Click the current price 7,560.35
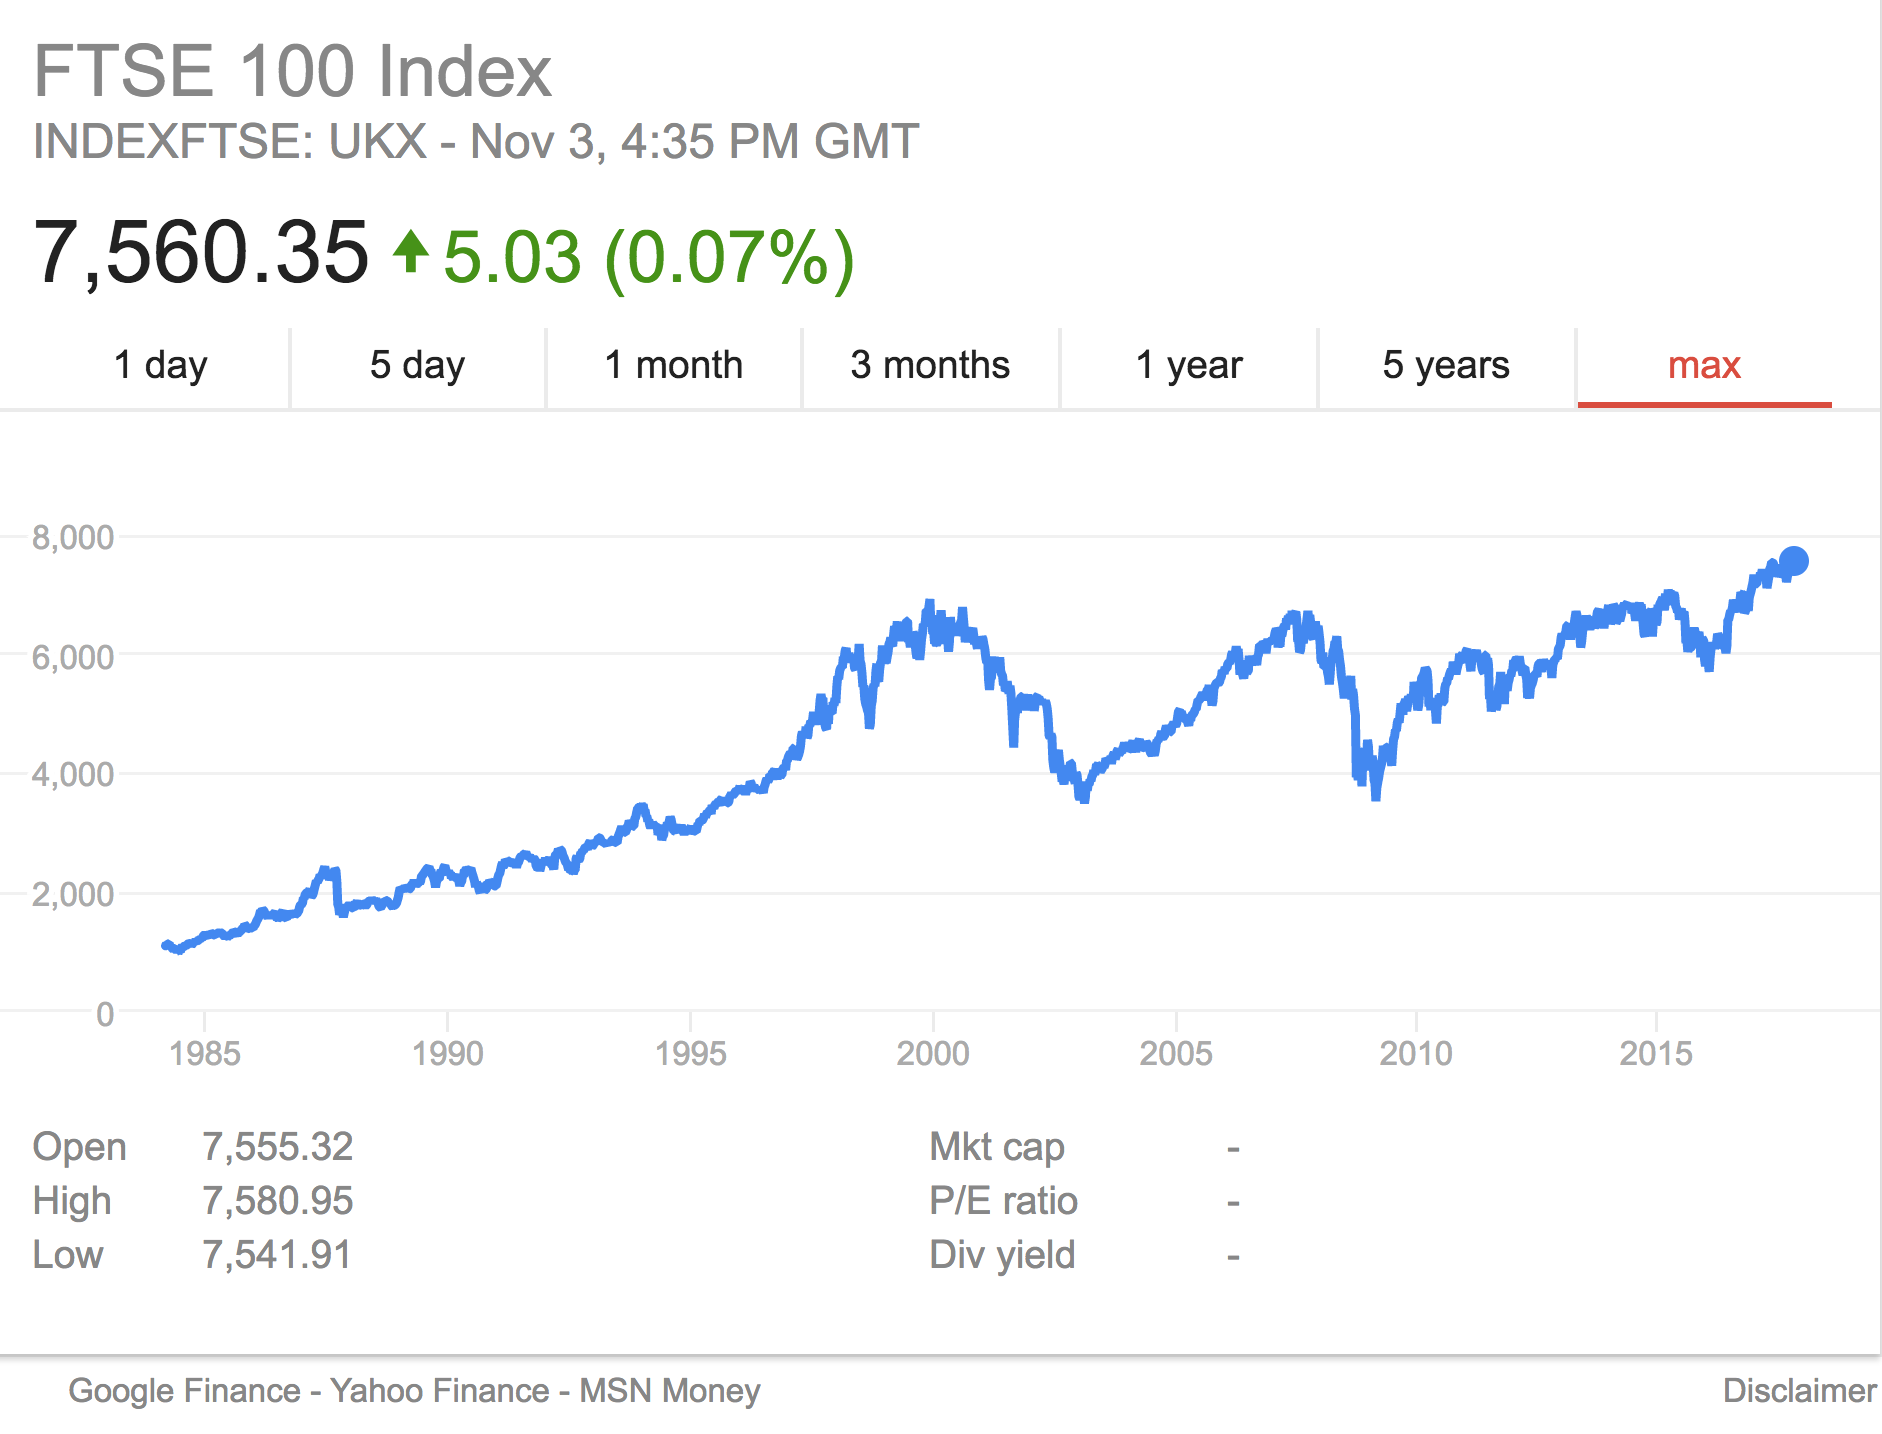This screenshot has height=1434, width=1882. tap(201, 253)
